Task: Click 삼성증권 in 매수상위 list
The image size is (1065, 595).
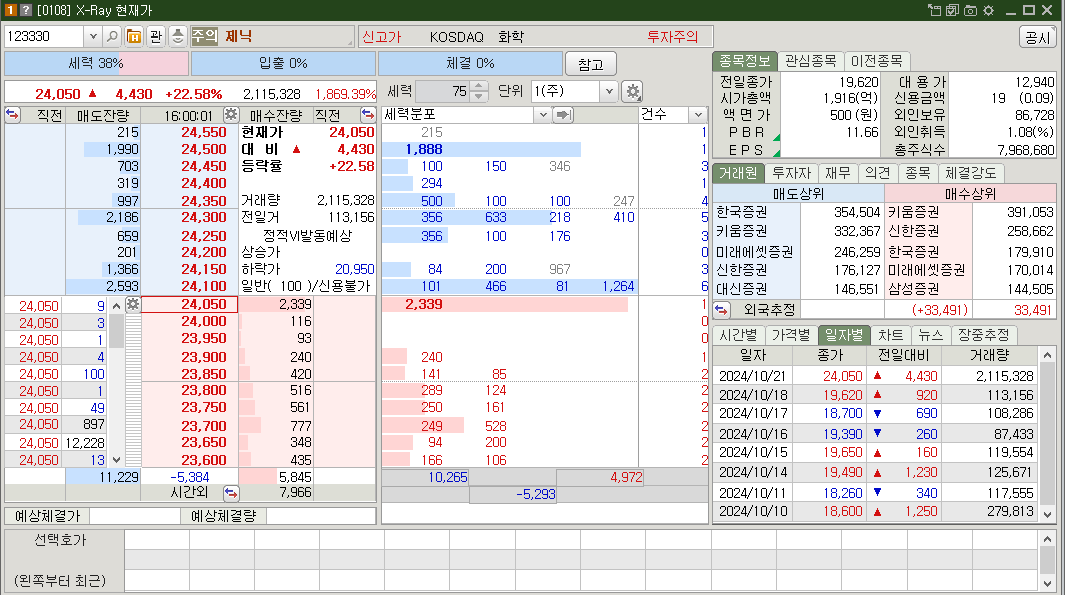Action: click(x=914, y=289)
